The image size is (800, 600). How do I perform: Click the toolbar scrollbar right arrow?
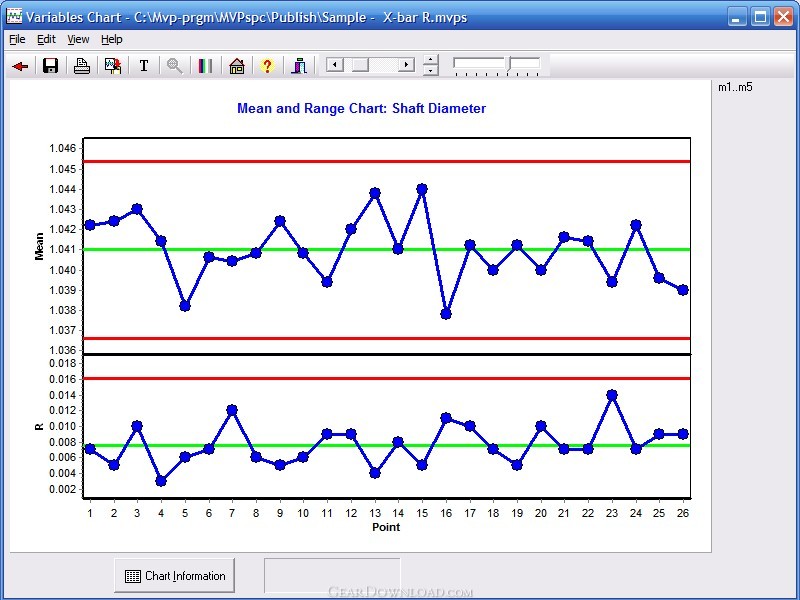[406, 65]
